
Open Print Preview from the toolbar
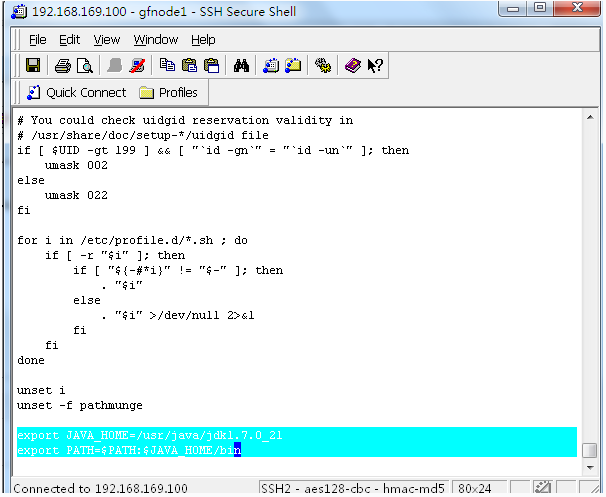pyautogui.click(x=85, y=66)
